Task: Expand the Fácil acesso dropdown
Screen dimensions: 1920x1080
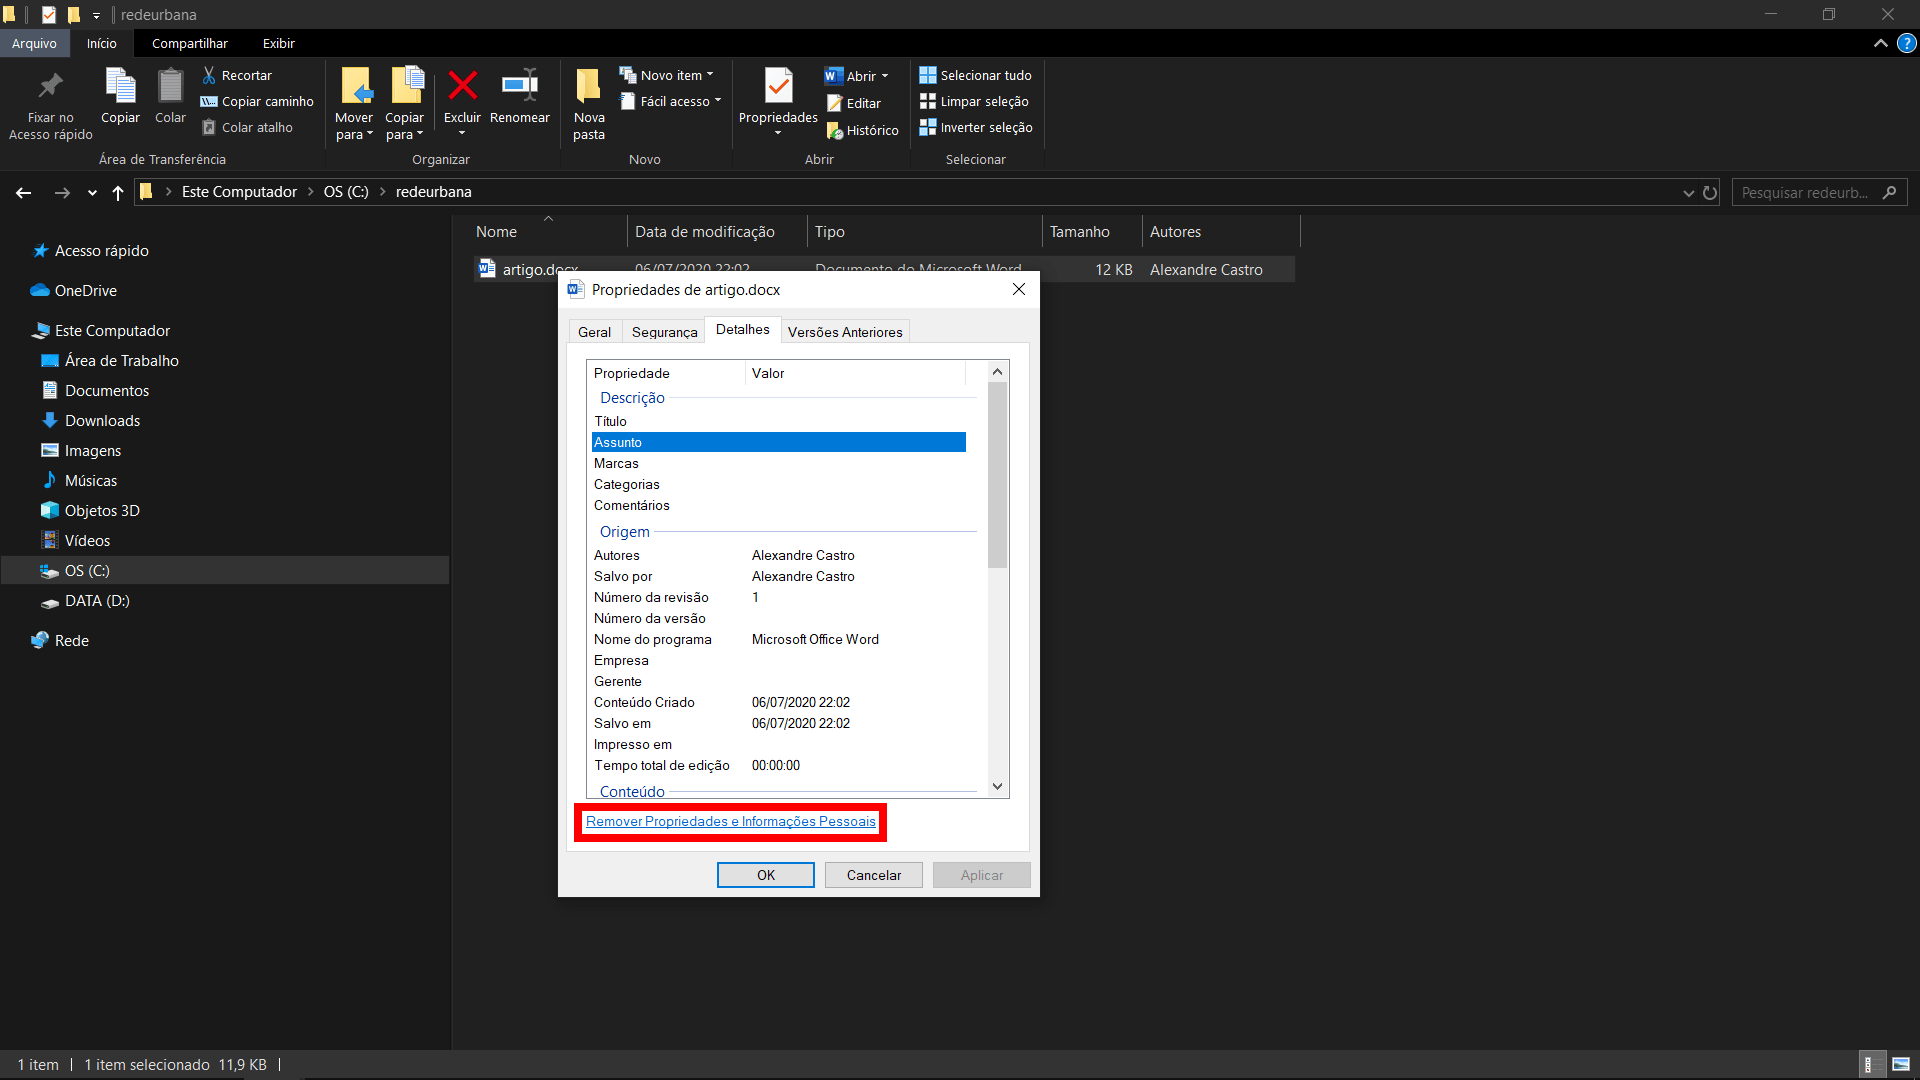Action: click(x=717, y=101)
